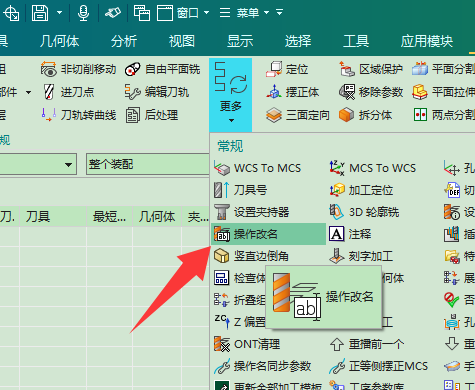Screen dimensions: 475x390
Task: Click the microphone voice icon
Action: pos(83,13)
